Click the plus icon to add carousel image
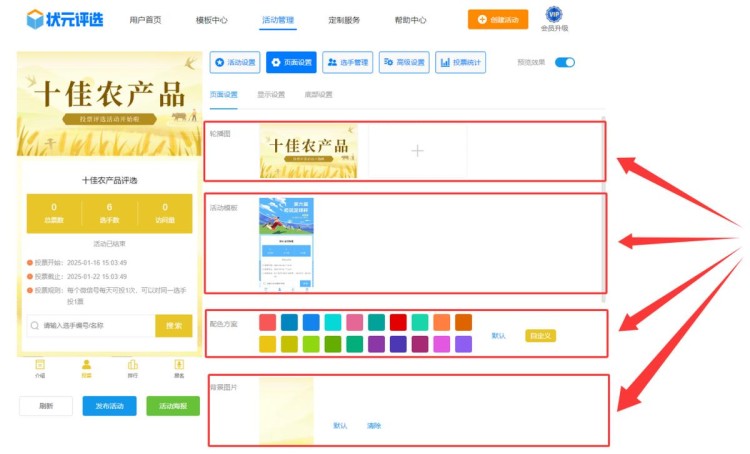 pos(417,150)
